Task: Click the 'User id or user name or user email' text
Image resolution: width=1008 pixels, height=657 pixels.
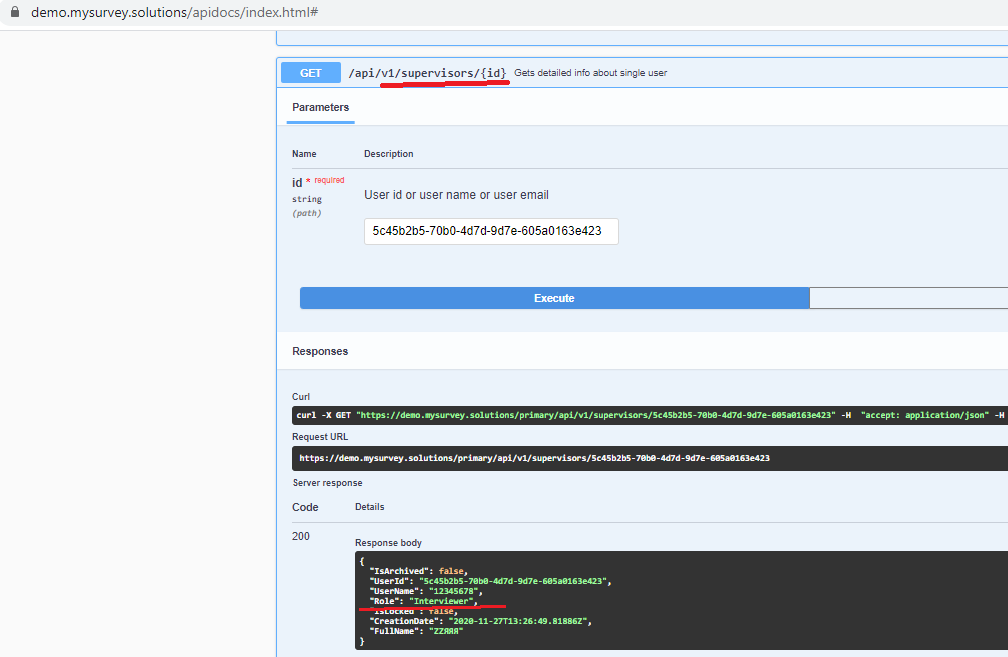Action: [x=456, y=195]
